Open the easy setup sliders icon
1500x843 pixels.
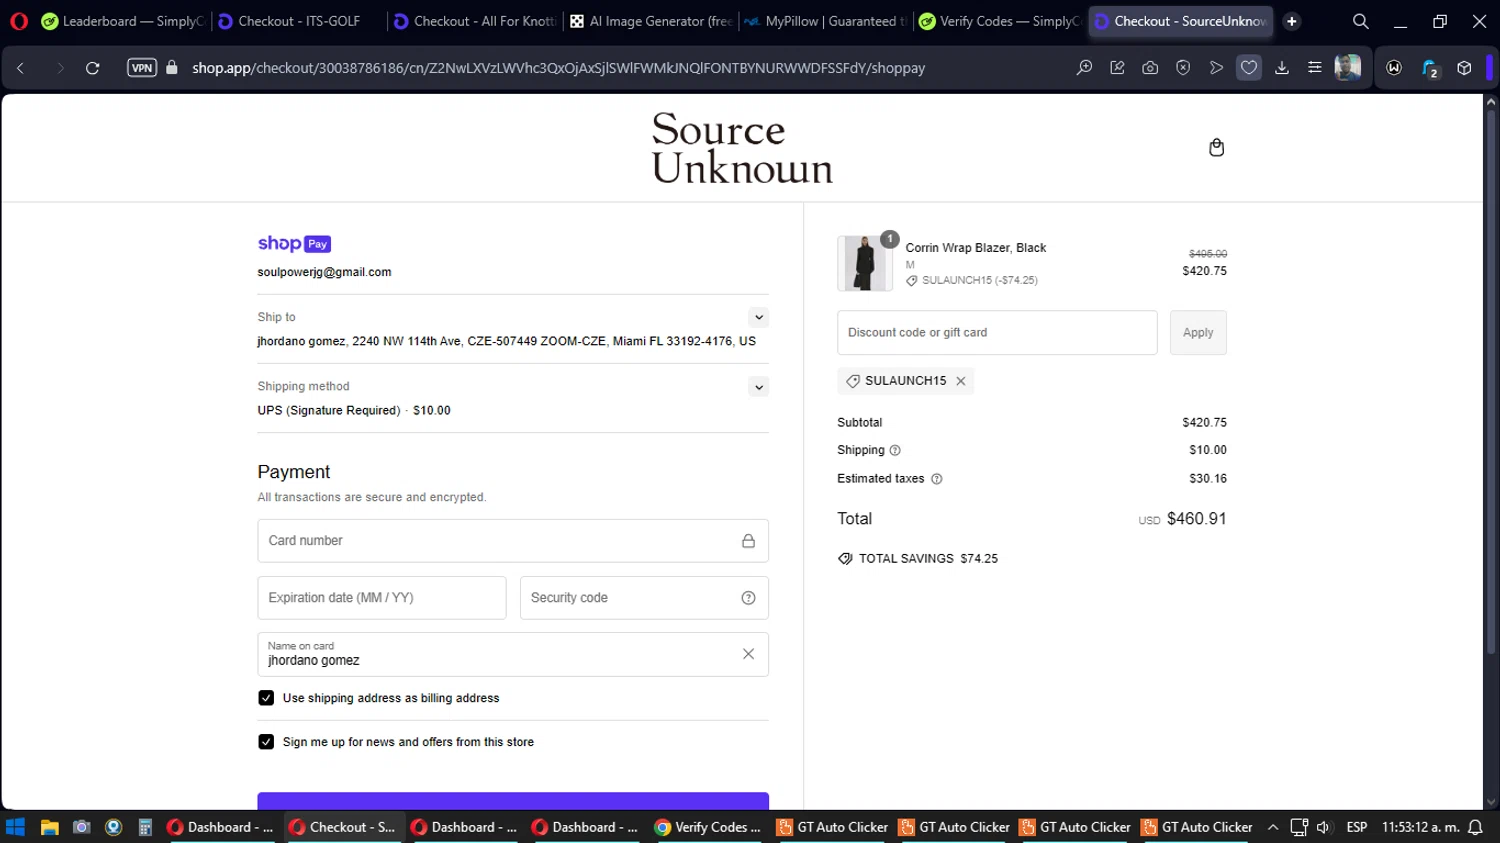pos(1315,68)
